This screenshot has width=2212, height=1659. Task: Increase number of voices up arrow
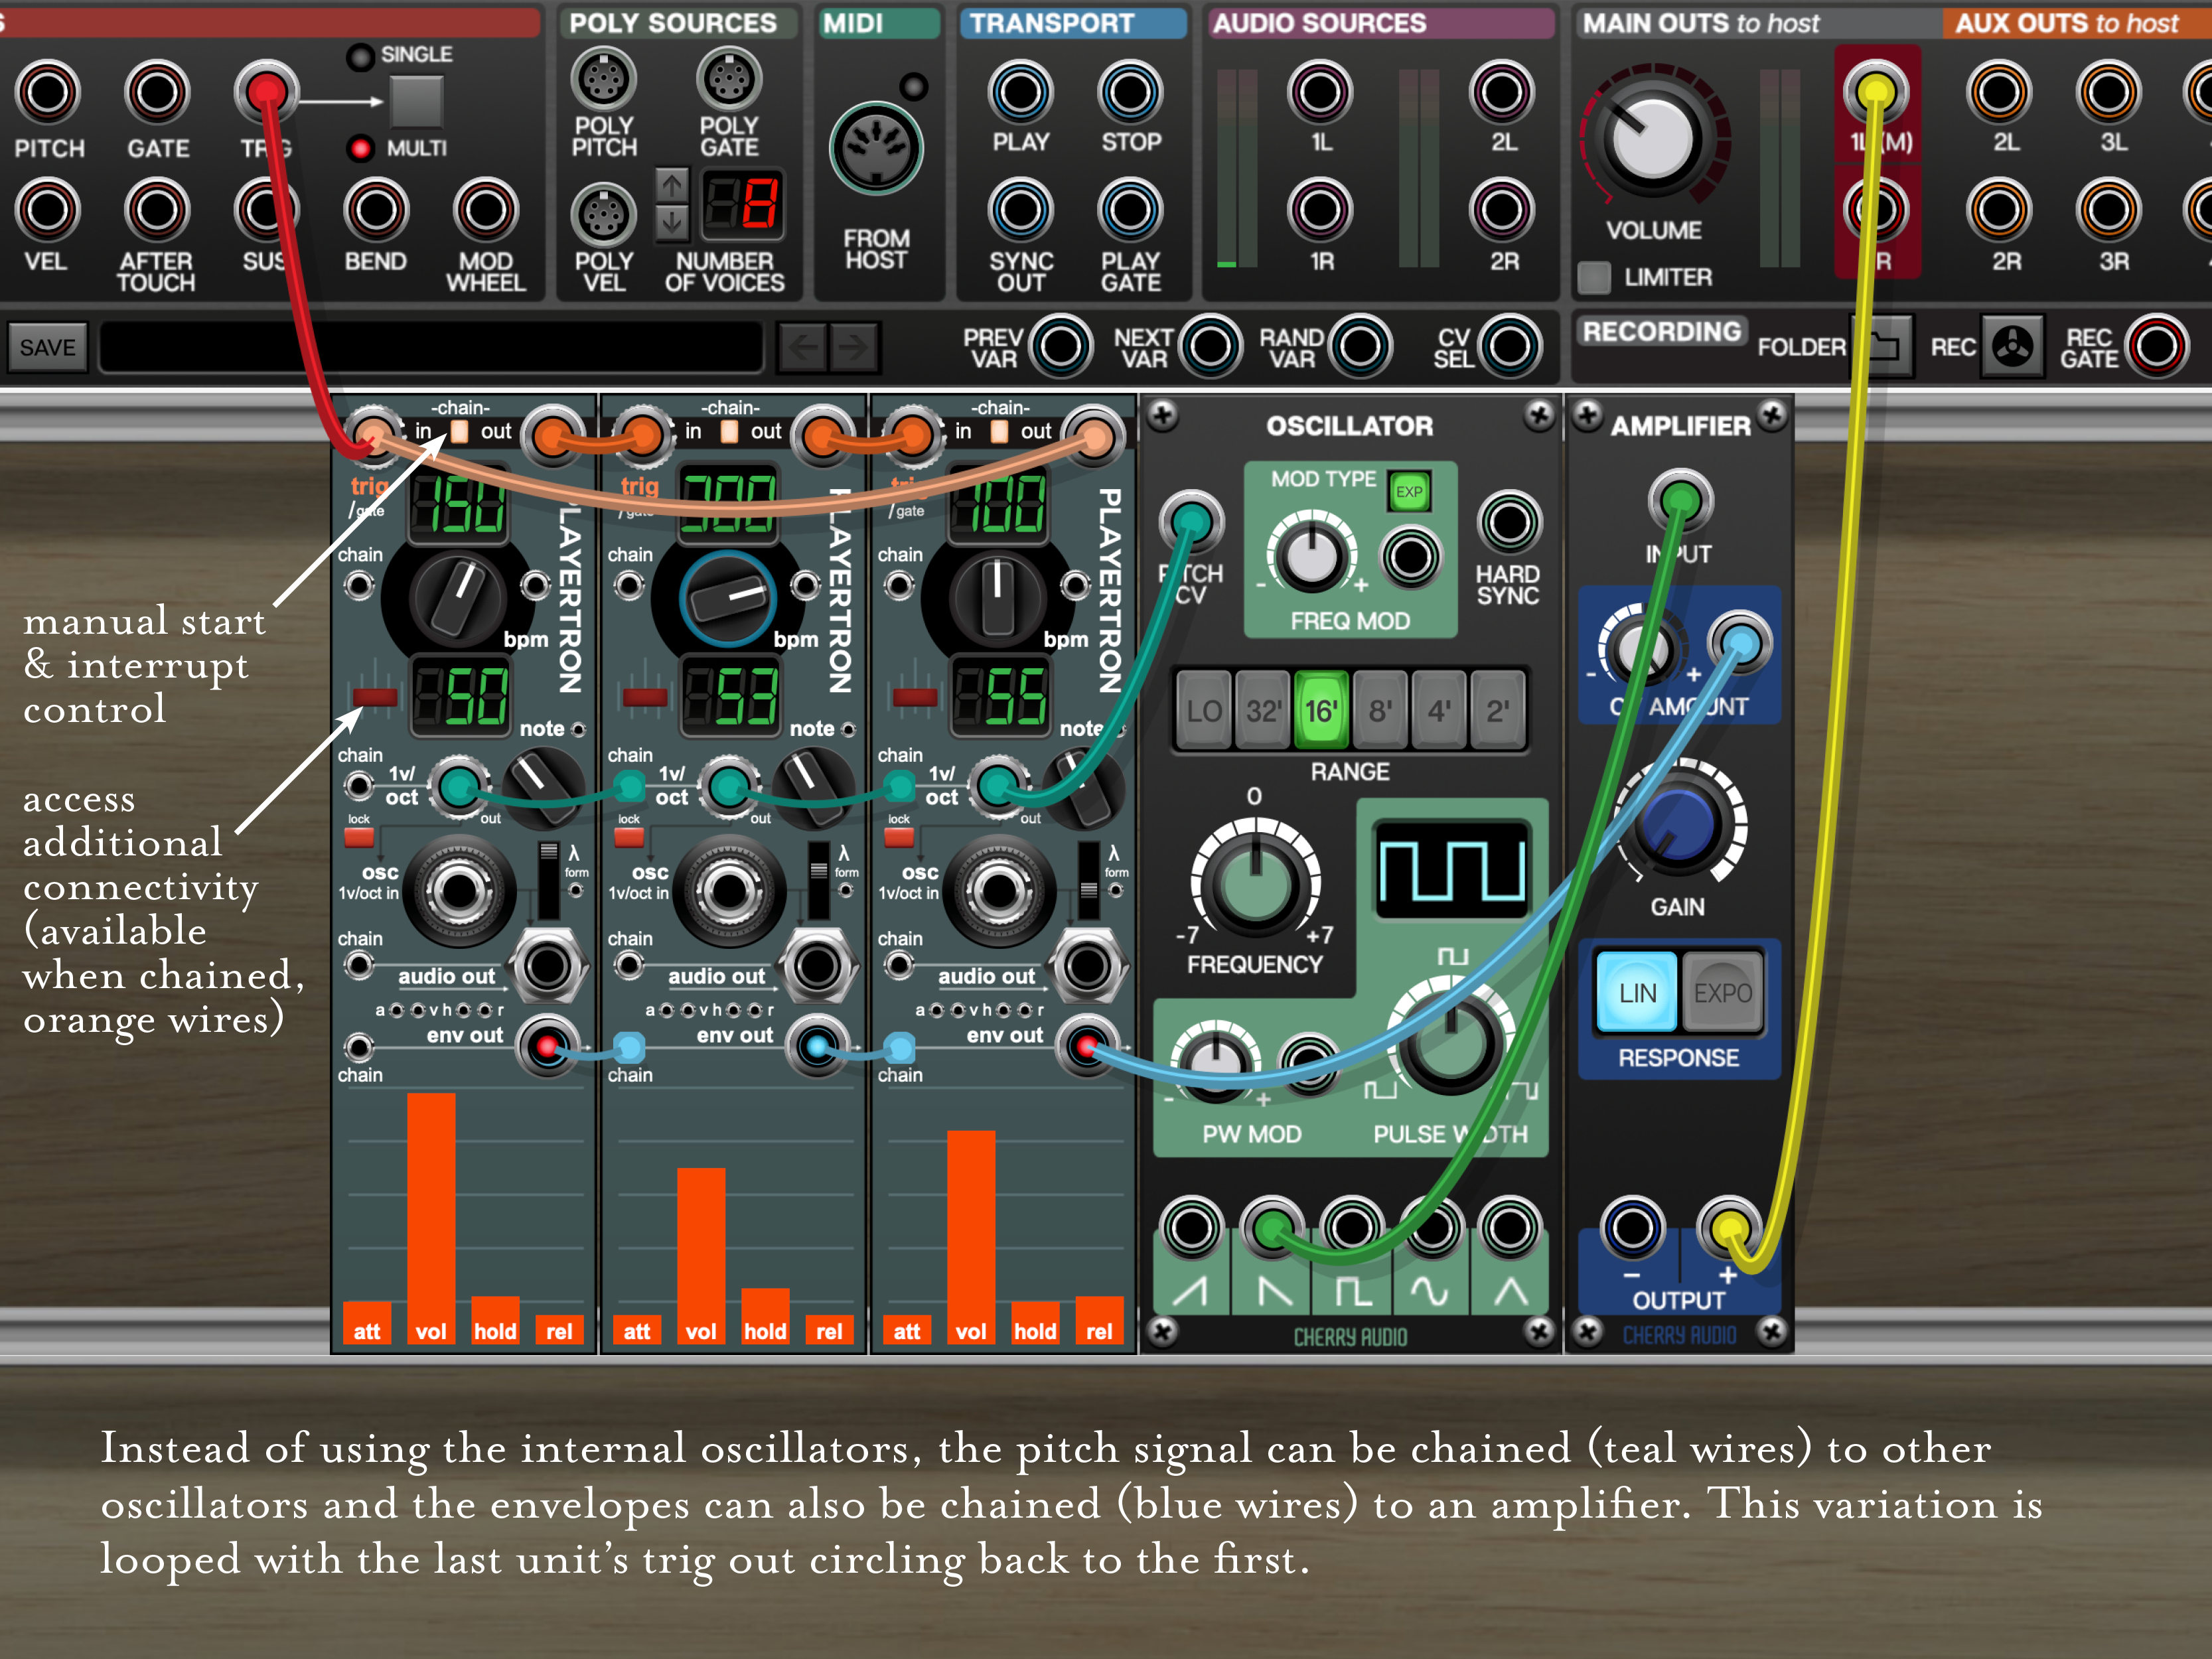coord(671,185)
